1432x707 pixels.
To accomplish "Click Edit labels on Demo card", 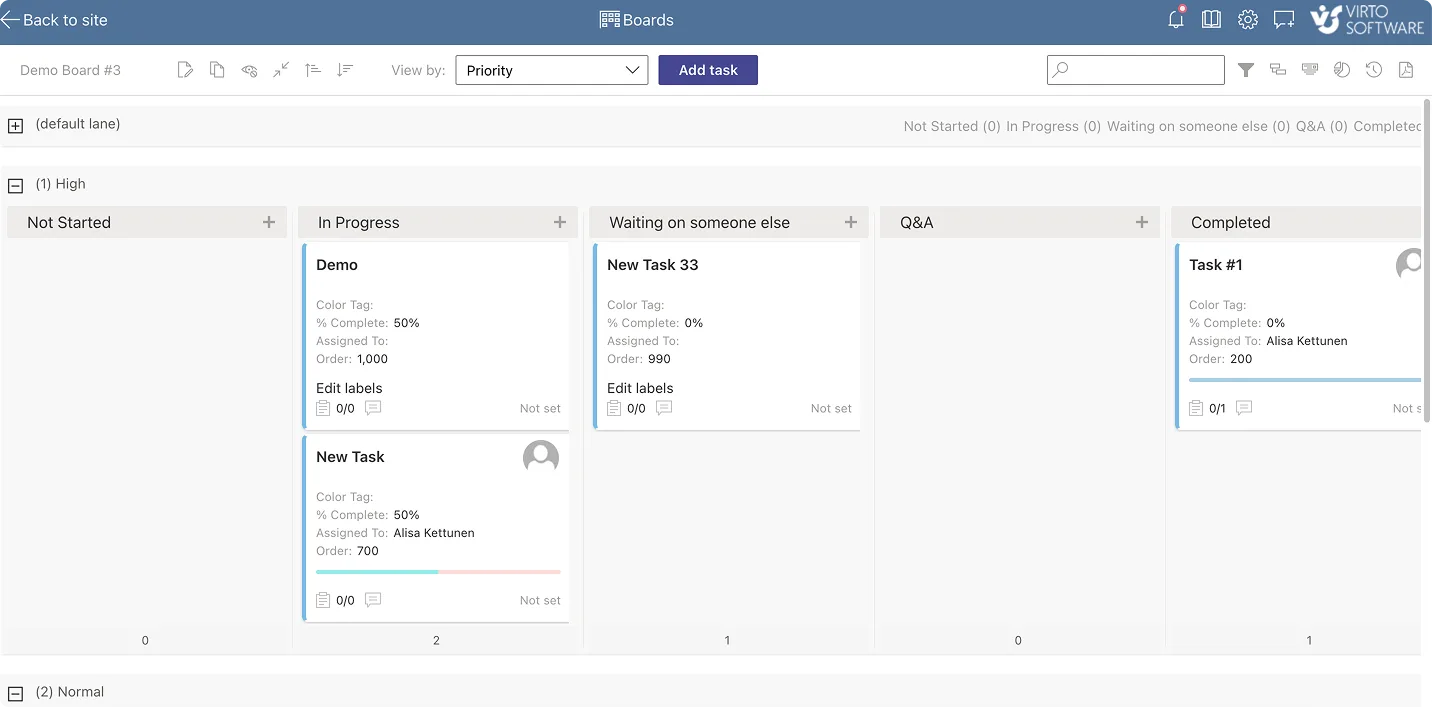I will (x=349, y=388).
